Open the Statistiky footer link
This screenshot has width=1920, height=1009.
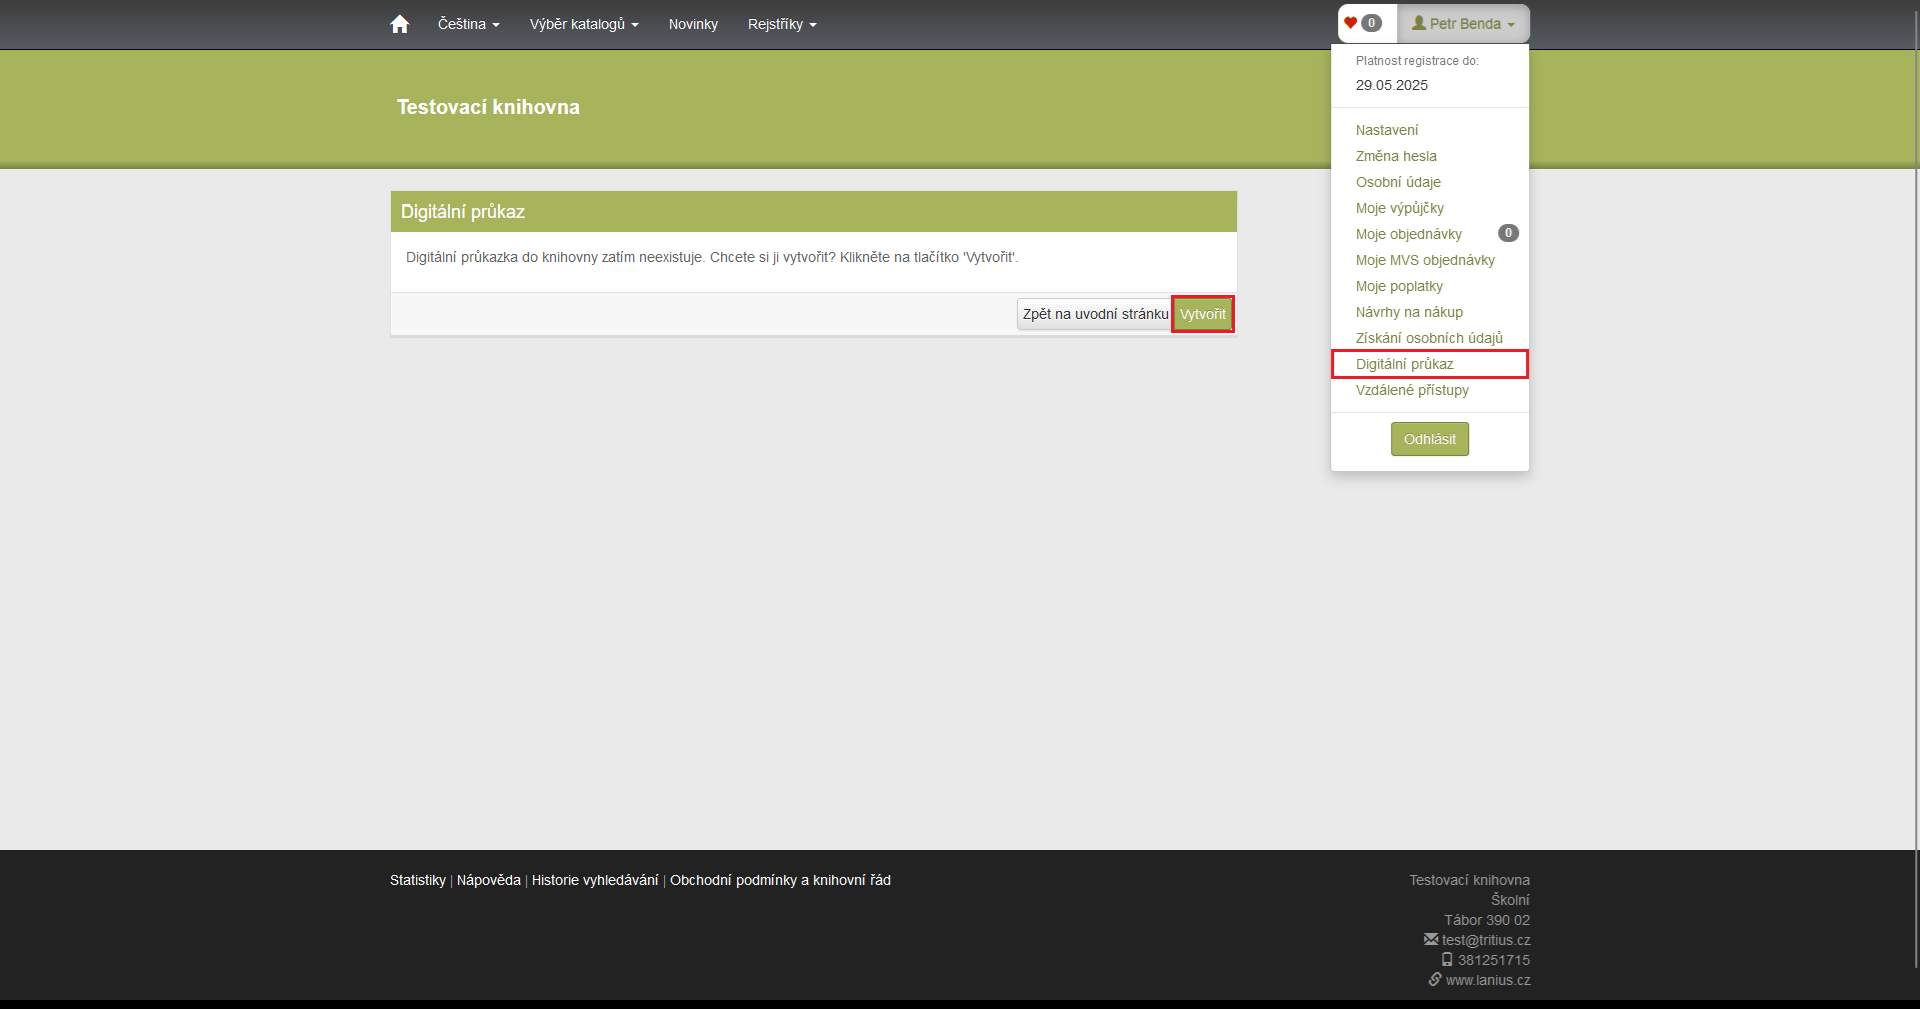click(417, 880)
